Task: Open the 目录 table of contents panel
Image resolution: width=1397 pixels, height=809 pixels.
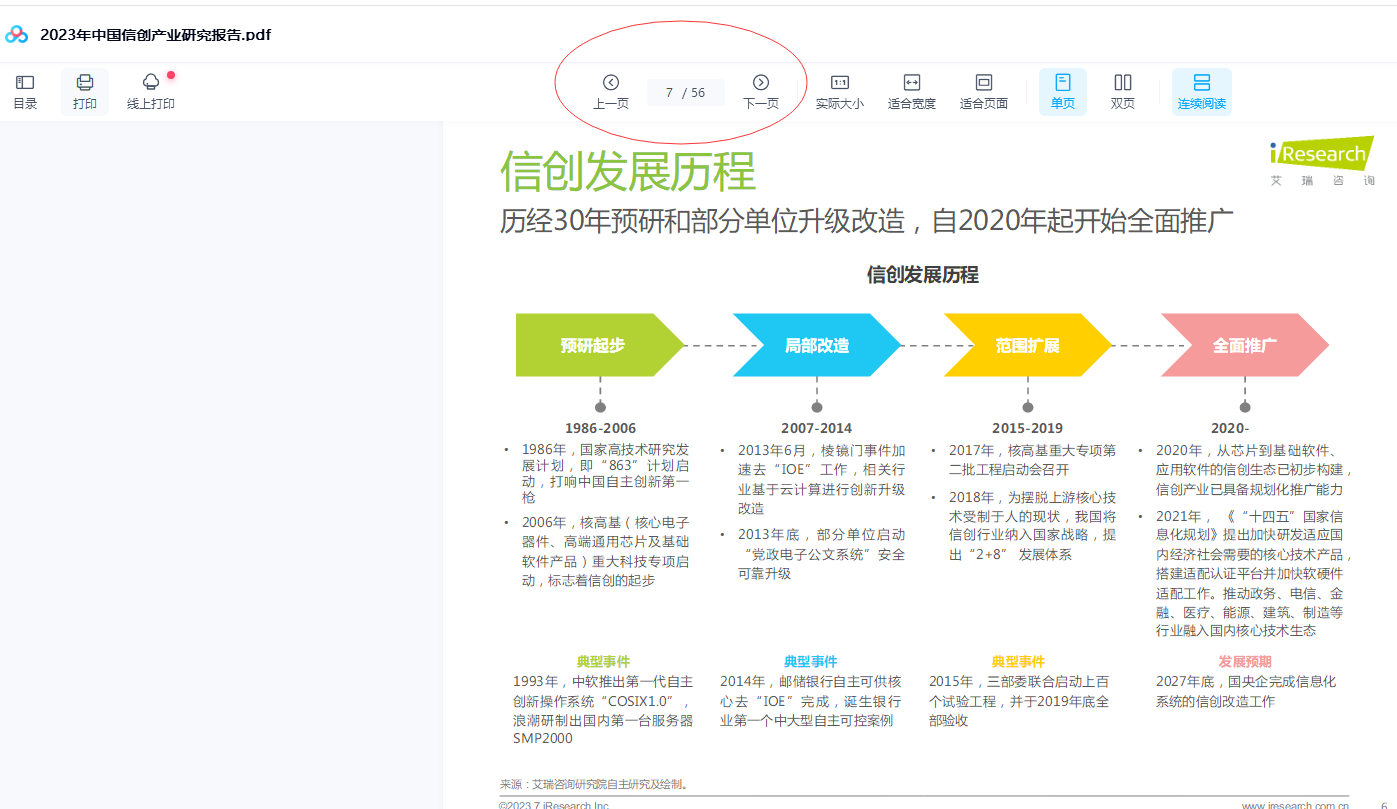Action: (25, 91)
